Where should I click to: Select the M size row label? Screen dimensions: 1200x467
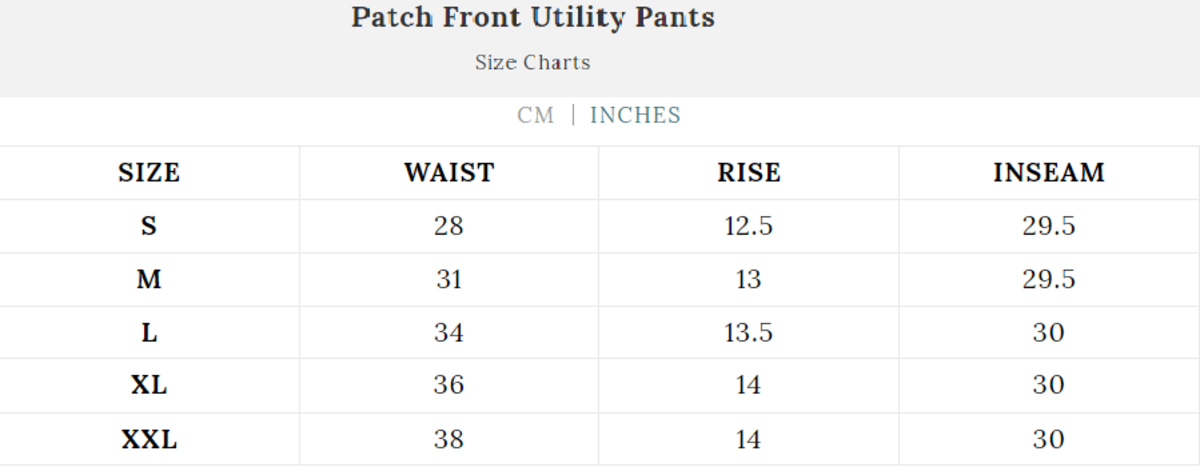point(149,279)
